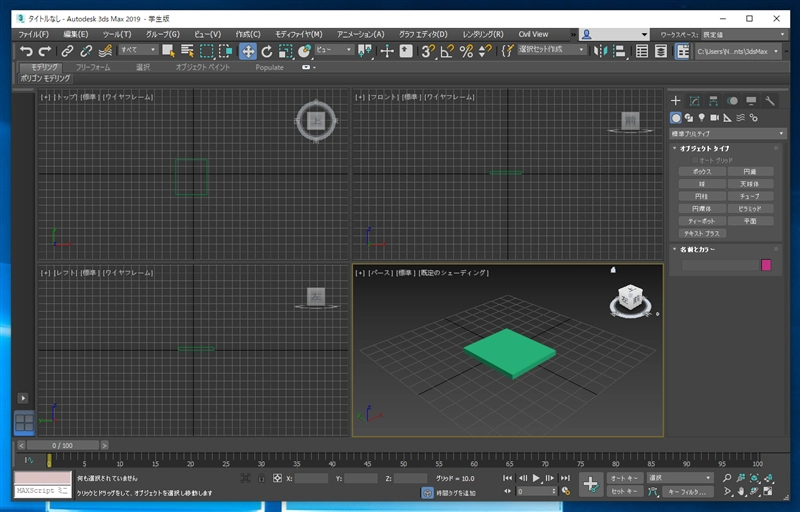Click the テキスト プラス button

(x=702, y=234)
